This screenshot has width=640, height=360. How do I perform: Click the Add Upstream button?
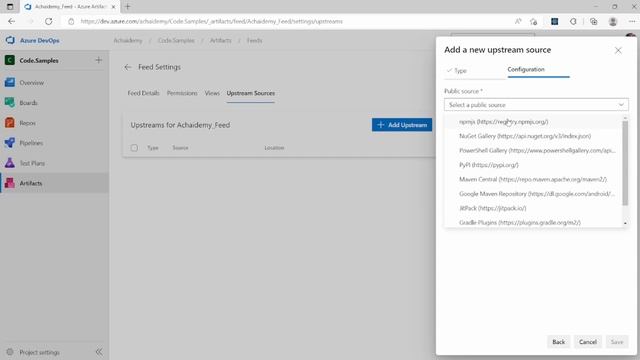(x=402, y=125)
